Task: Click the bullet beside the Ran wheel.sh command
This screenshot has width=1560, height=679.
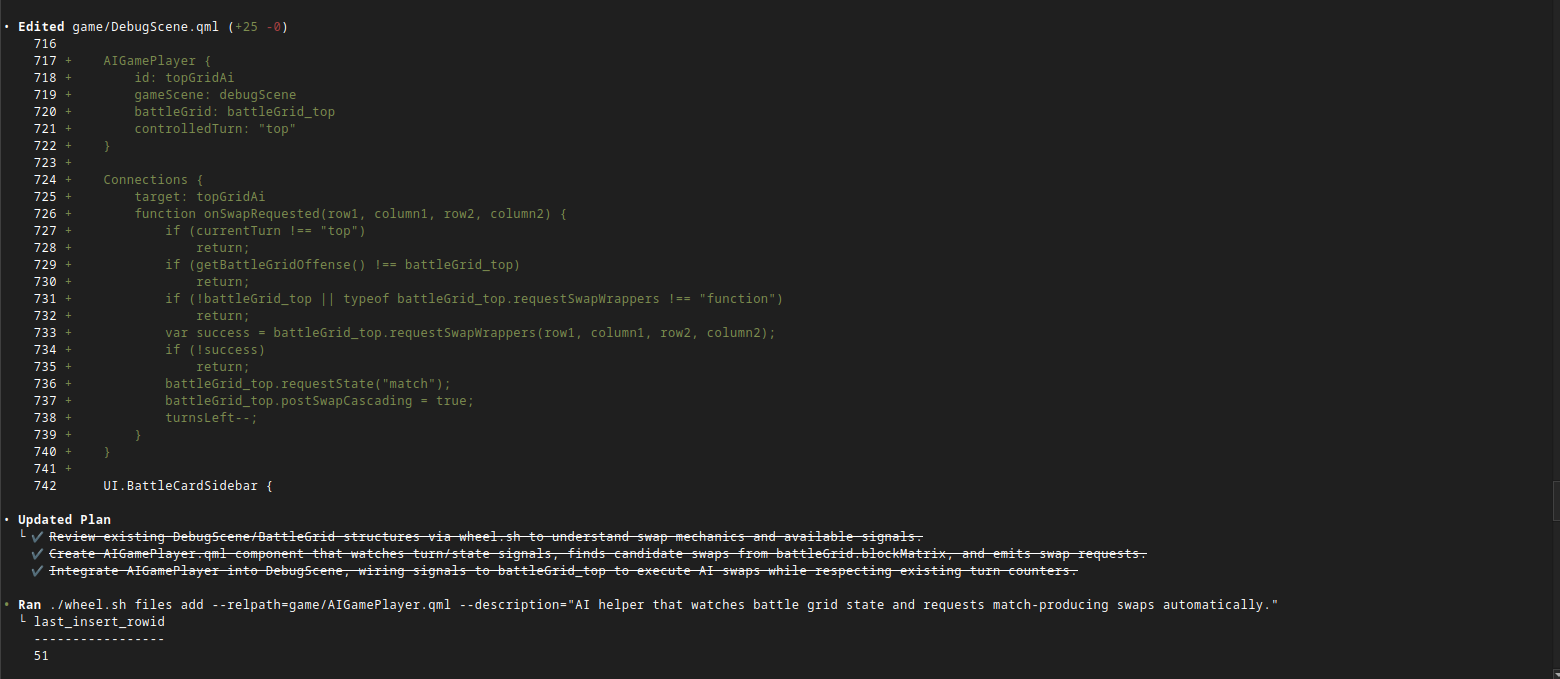Action: pyautogui.click(x=7, y=605)
